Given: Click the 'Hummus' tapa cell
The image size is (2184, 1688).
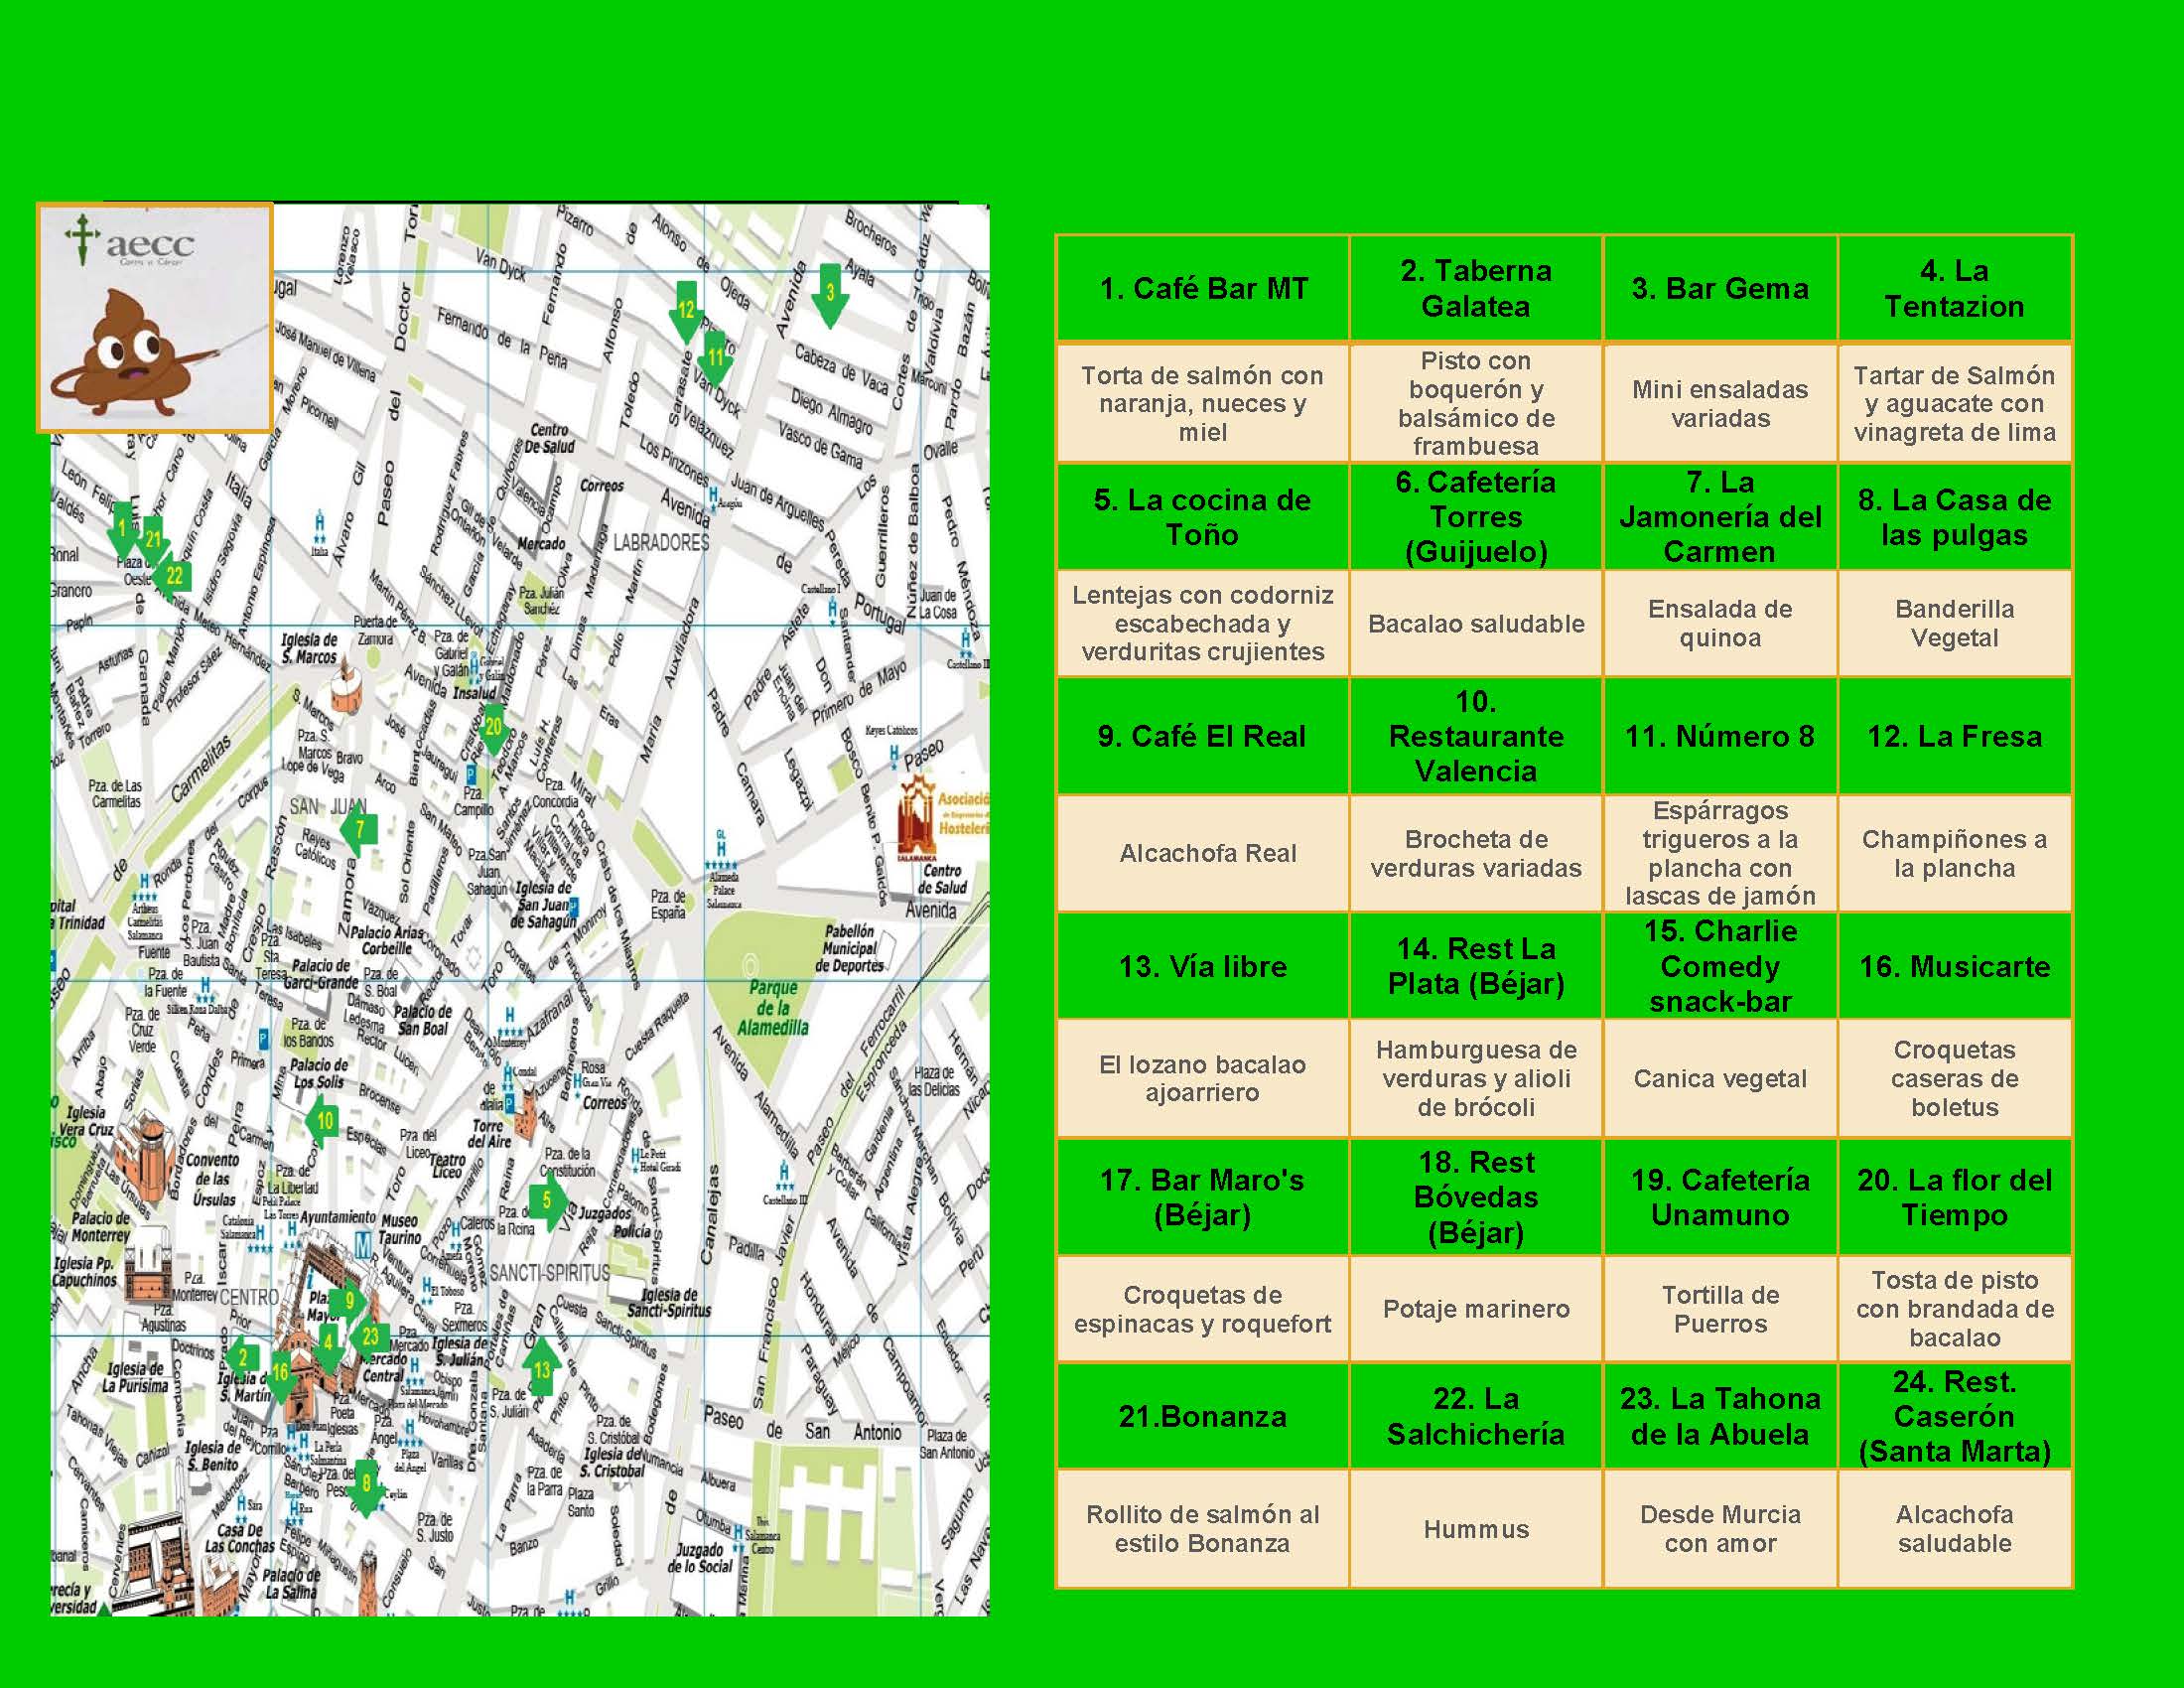Looking at the screenshot, I should 1475,1529.
